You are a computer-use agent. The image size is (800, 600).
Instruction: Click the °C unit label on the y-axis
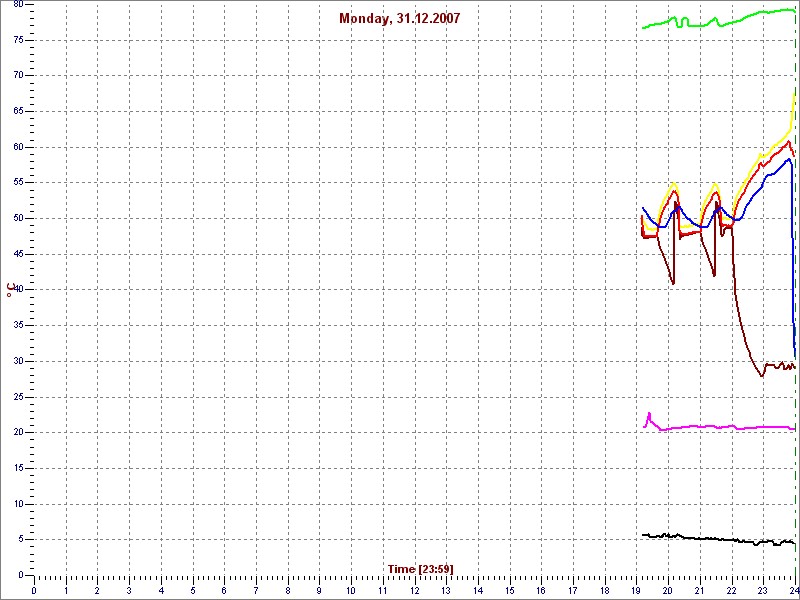click(10, 290)
